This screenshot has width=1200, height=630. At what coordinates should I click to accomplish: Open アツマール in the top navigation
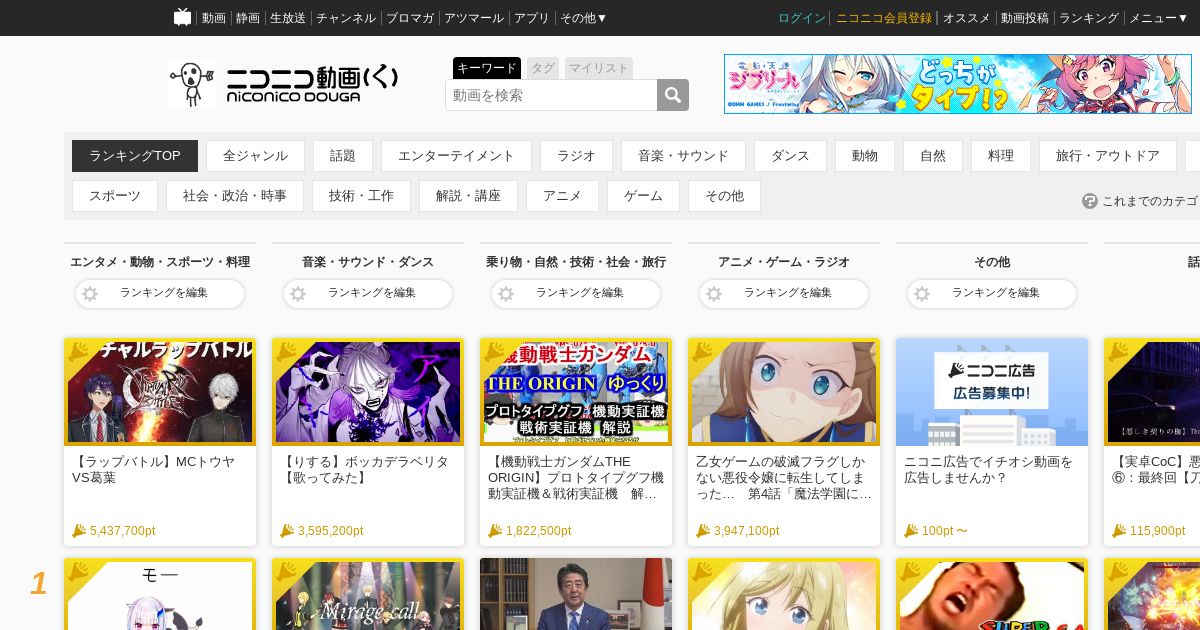click(x=474, y=18)
